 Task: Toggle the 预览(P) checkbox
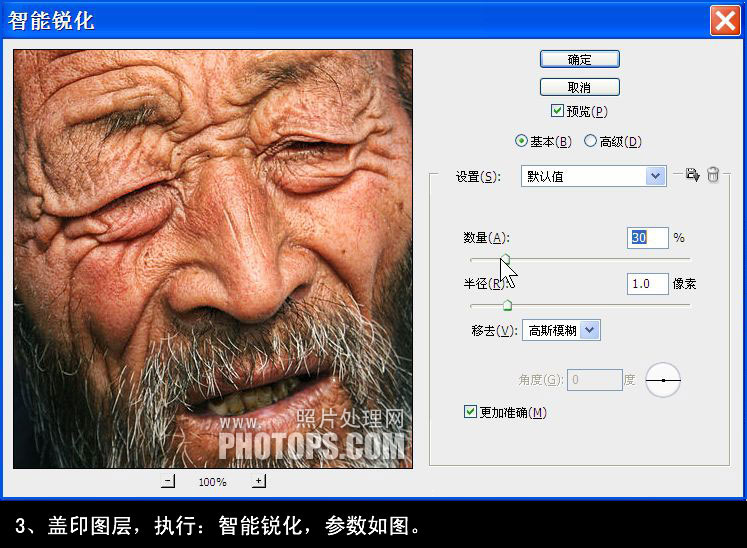click(557, 111)
